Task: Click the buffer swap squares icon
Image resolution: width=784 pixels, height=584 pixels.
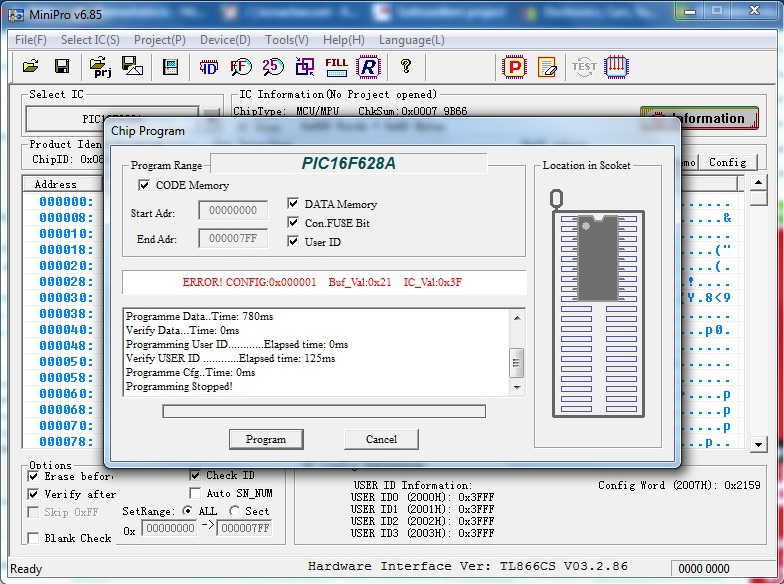Action: click(x=305, y=66)
